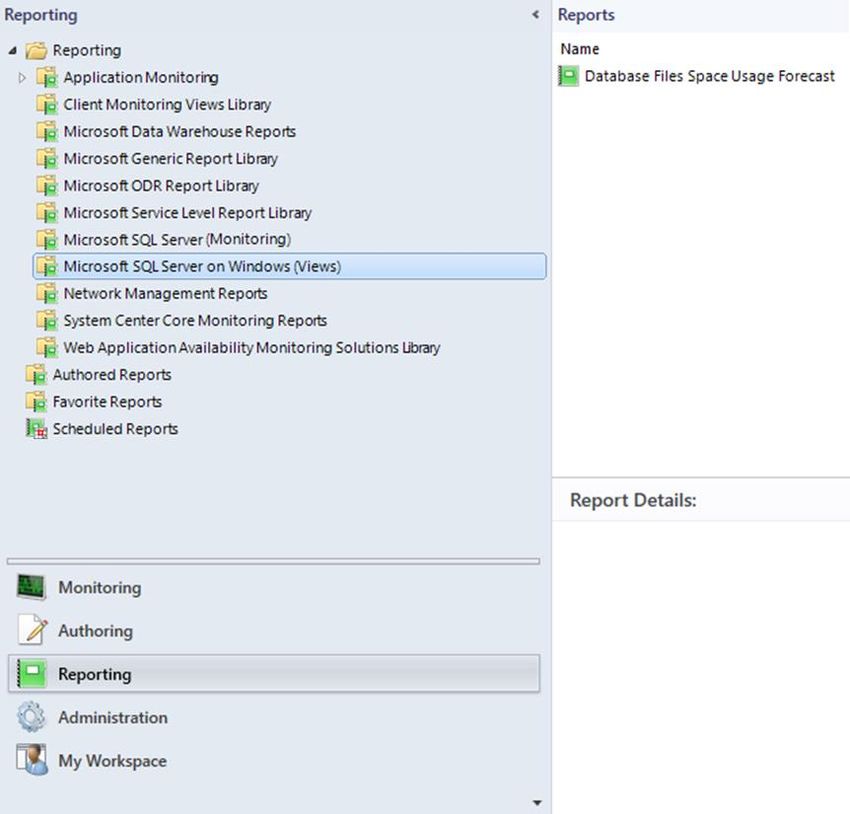Click the Microsoft Service Level Report Library icon
The image size is (850, 814).
(x=47, y=213)
